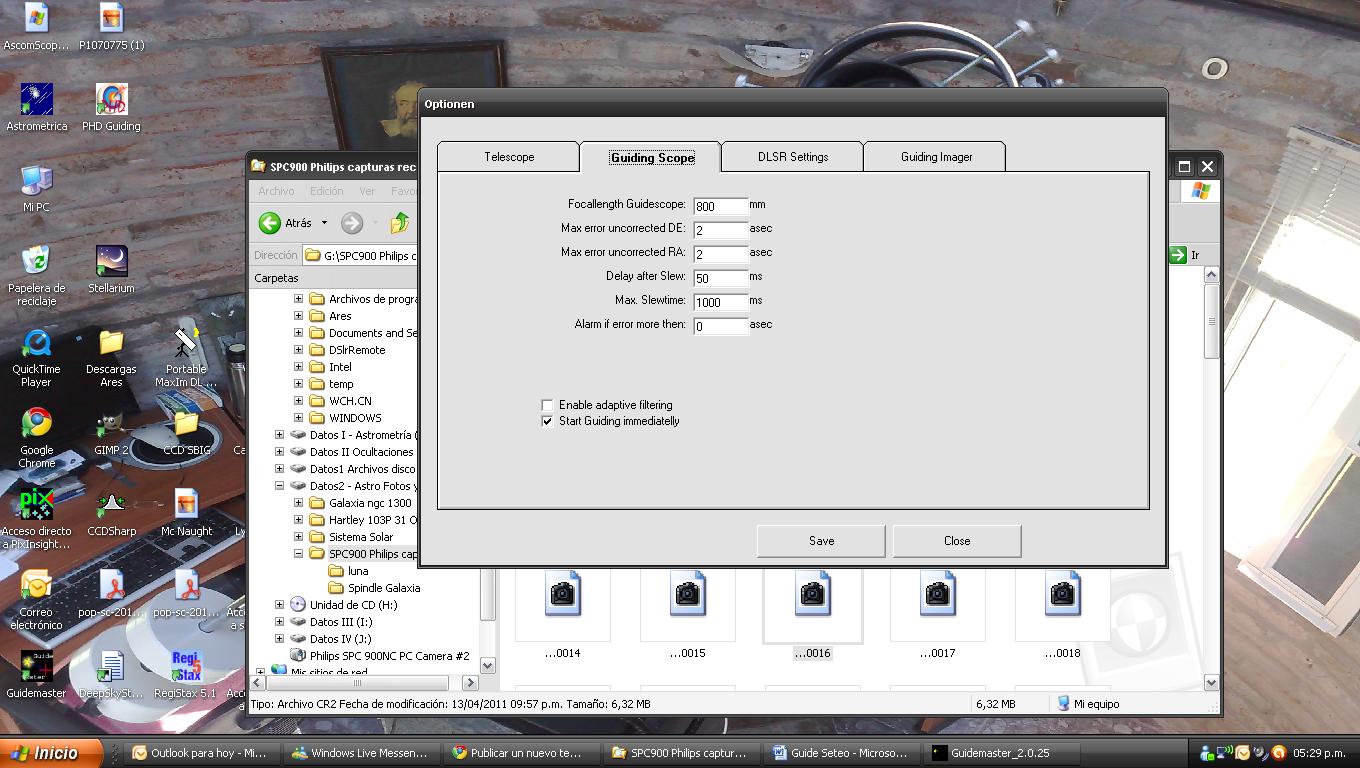
Task: Open the Papelera de reciclaje icon
Action: click(x=36, y=275)
